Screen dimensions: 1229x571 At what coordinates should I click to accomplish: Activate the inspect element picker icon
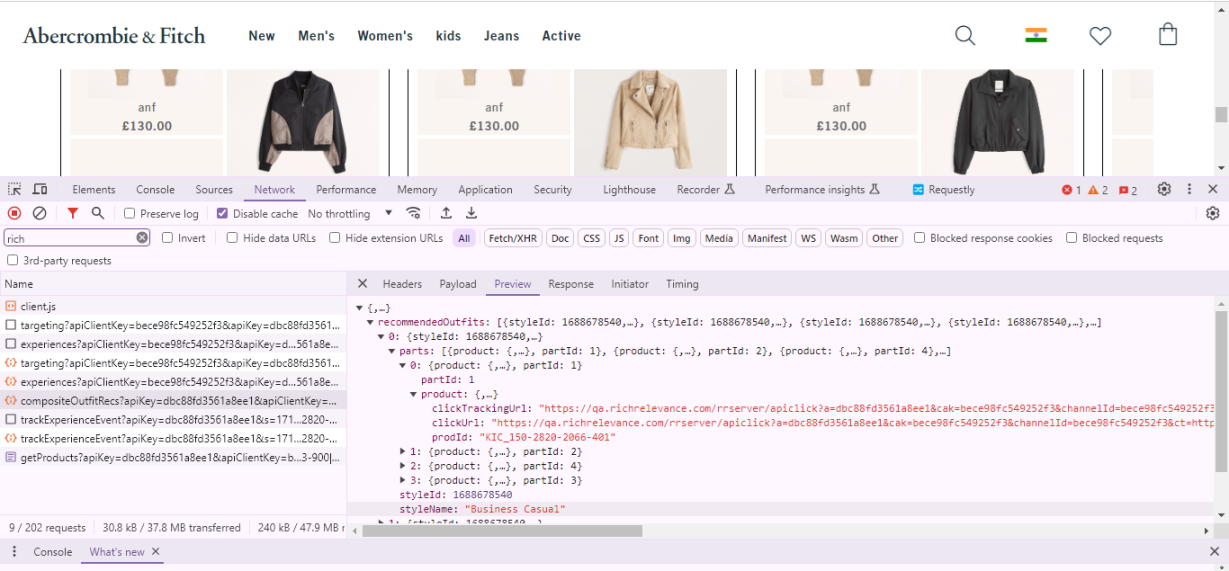pyautogui.click(x=15, y=189)
